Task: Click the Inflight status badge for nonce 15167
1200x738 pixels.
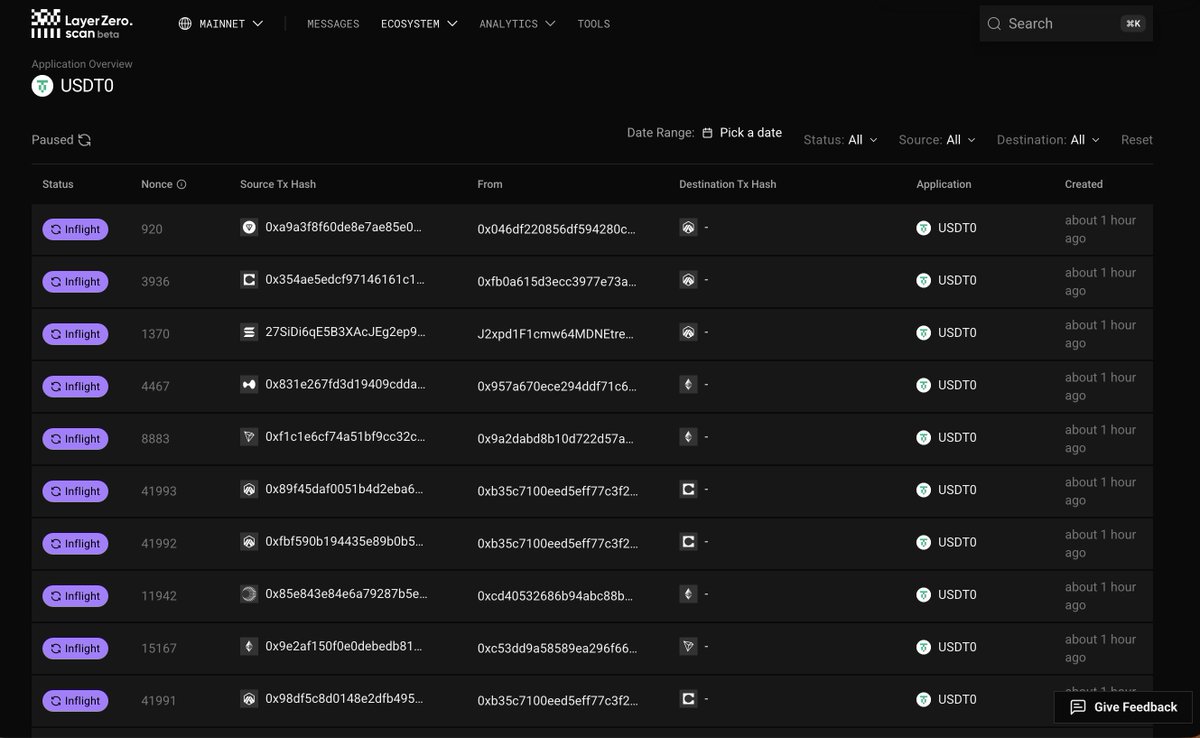Action: (x=74, y=648)
